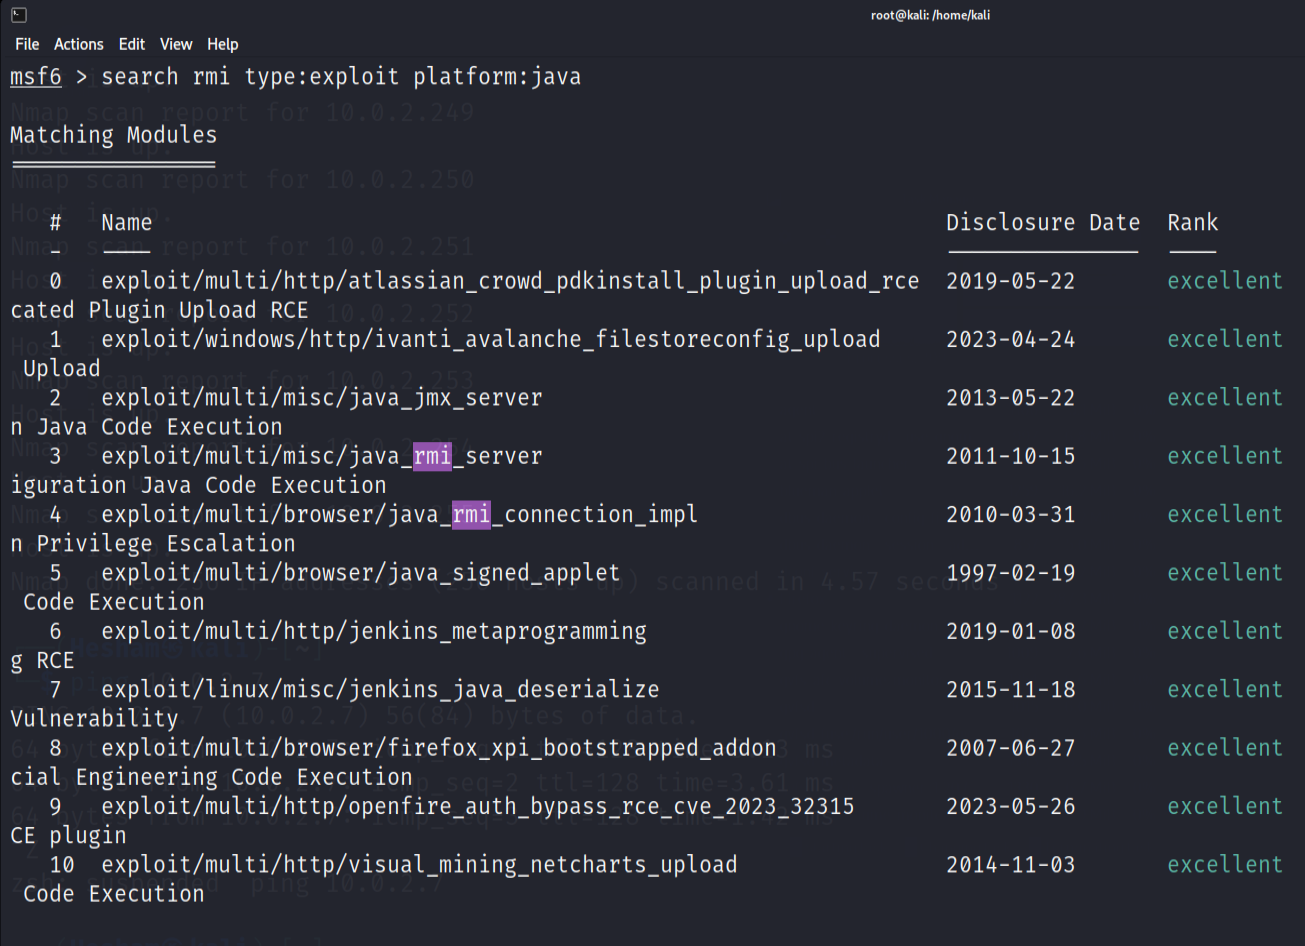Click the disclosure date 2014-11-03
Screen dimensions: 1305x946
[x=1011, y=865]
